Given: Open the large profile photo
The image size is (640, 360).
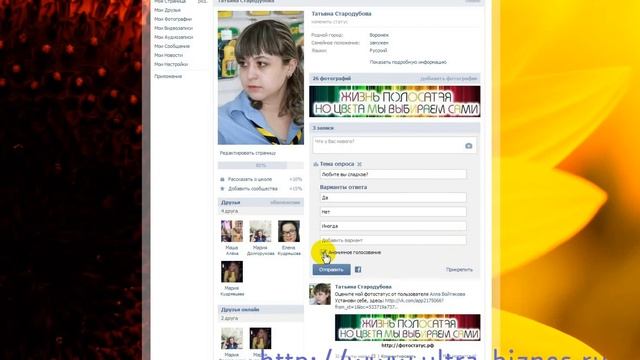Looking at the screenshot, I should pos(261,78).
